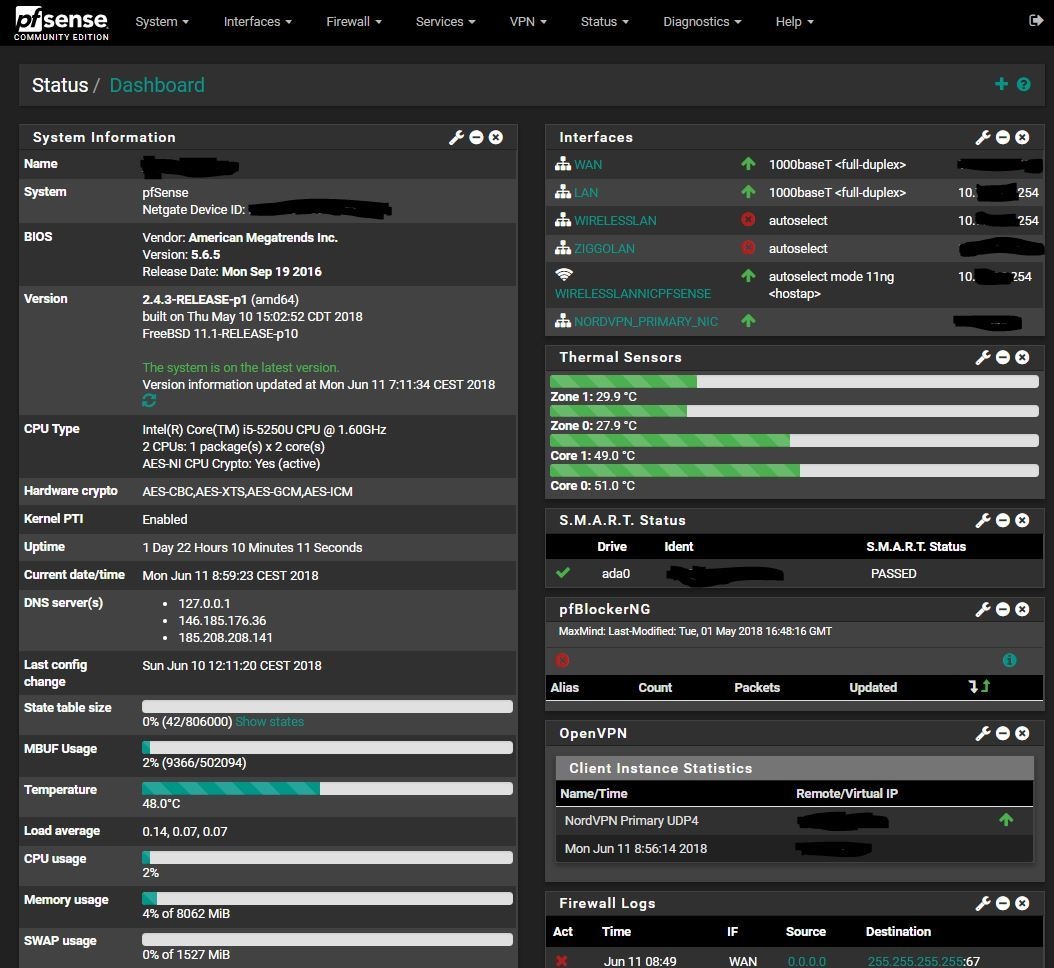Image resolution: width=1054 pixels, height=968 pixels.
Task: Open WIRELESSLANNICPFSENSE interface link
Action: pyautogui.click(x=633, y=294)
